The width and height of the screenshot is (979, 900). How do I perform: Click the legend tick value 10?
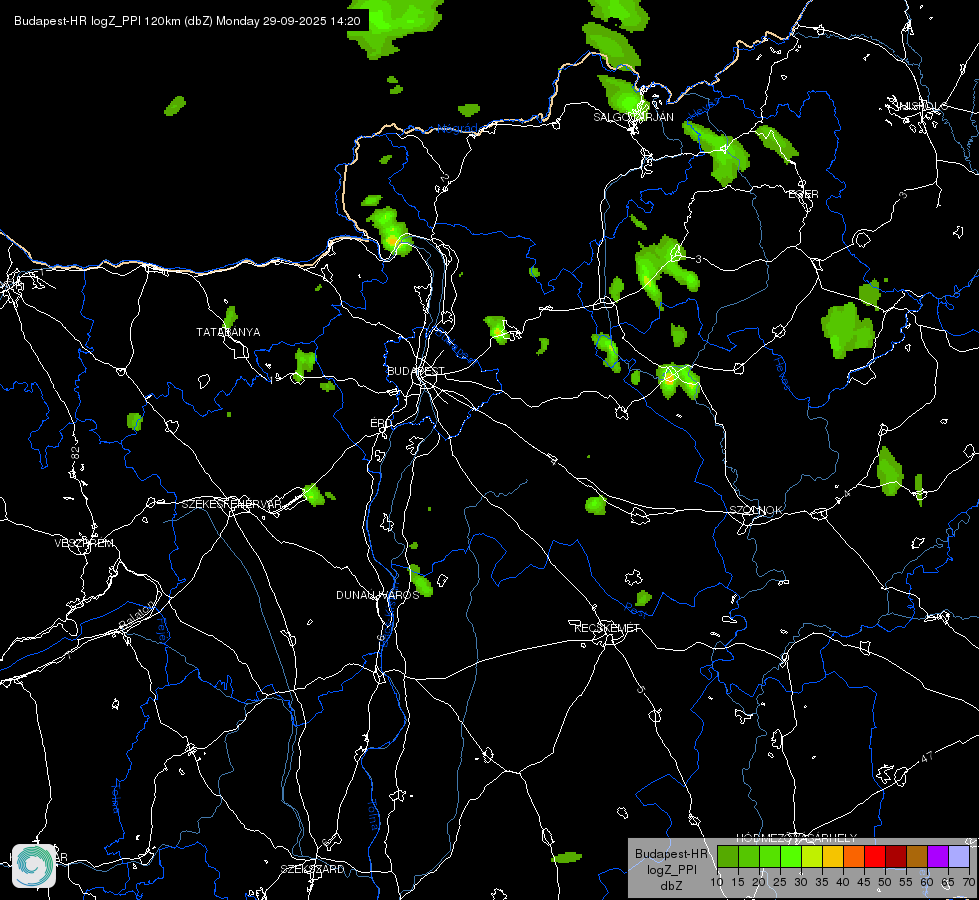point(717,882)
